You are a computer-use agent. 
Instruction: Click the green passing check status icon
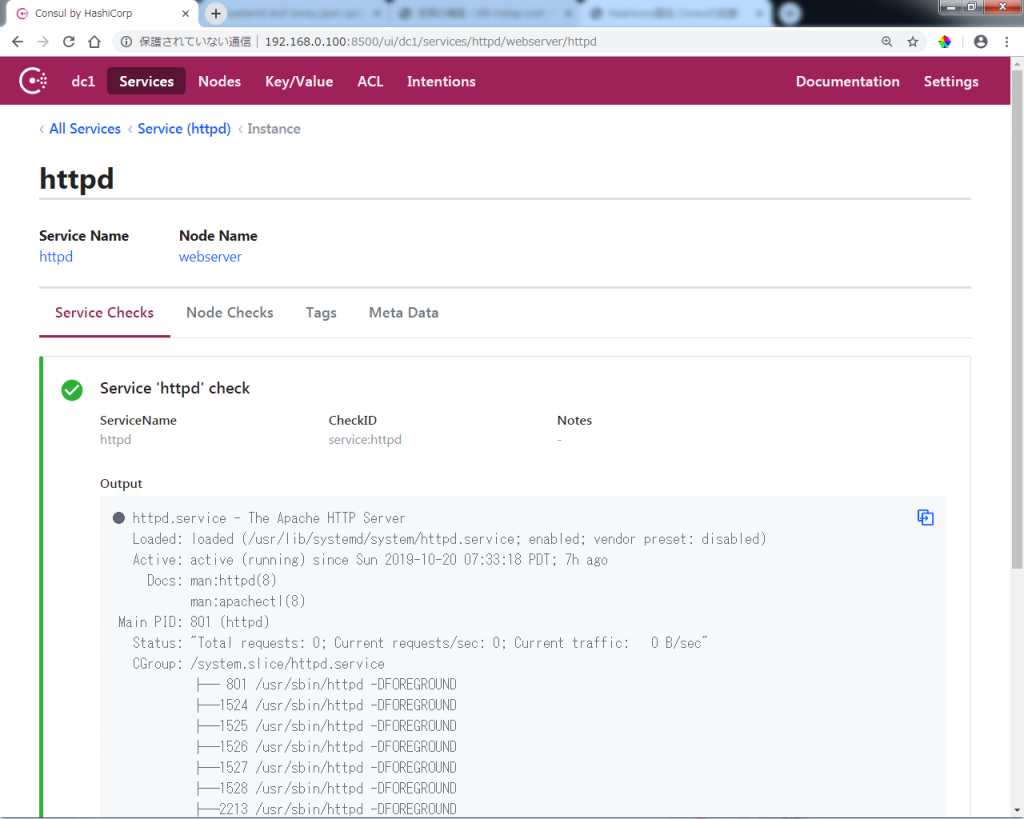[x=72, y=390]
